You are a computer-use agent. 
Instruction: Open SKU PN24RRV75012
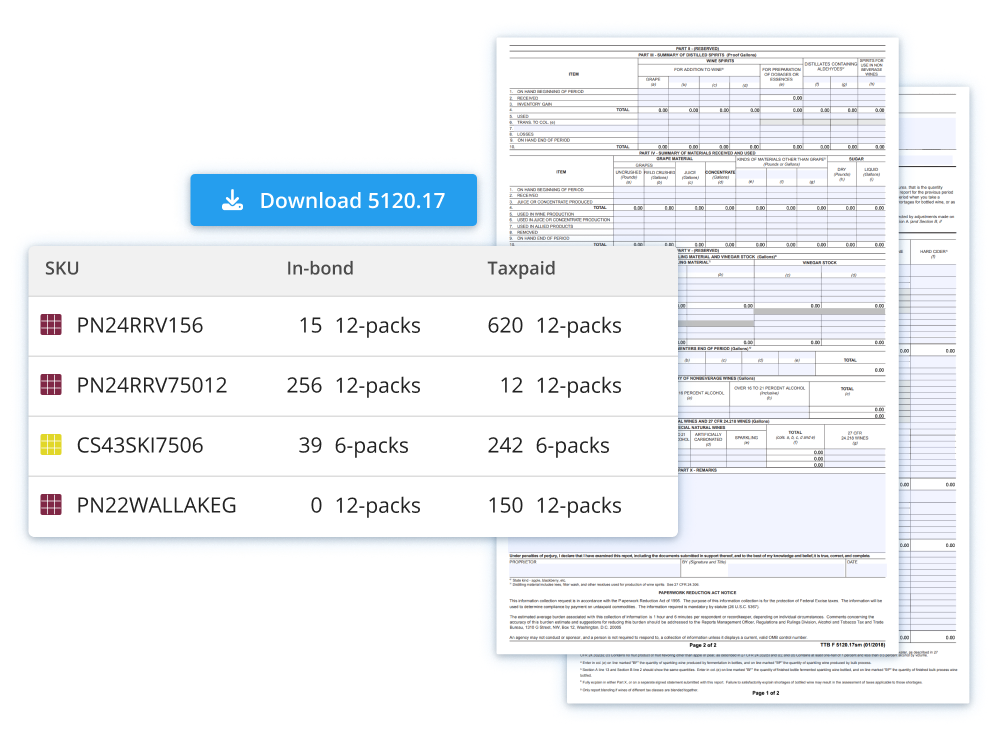[152, 386]
